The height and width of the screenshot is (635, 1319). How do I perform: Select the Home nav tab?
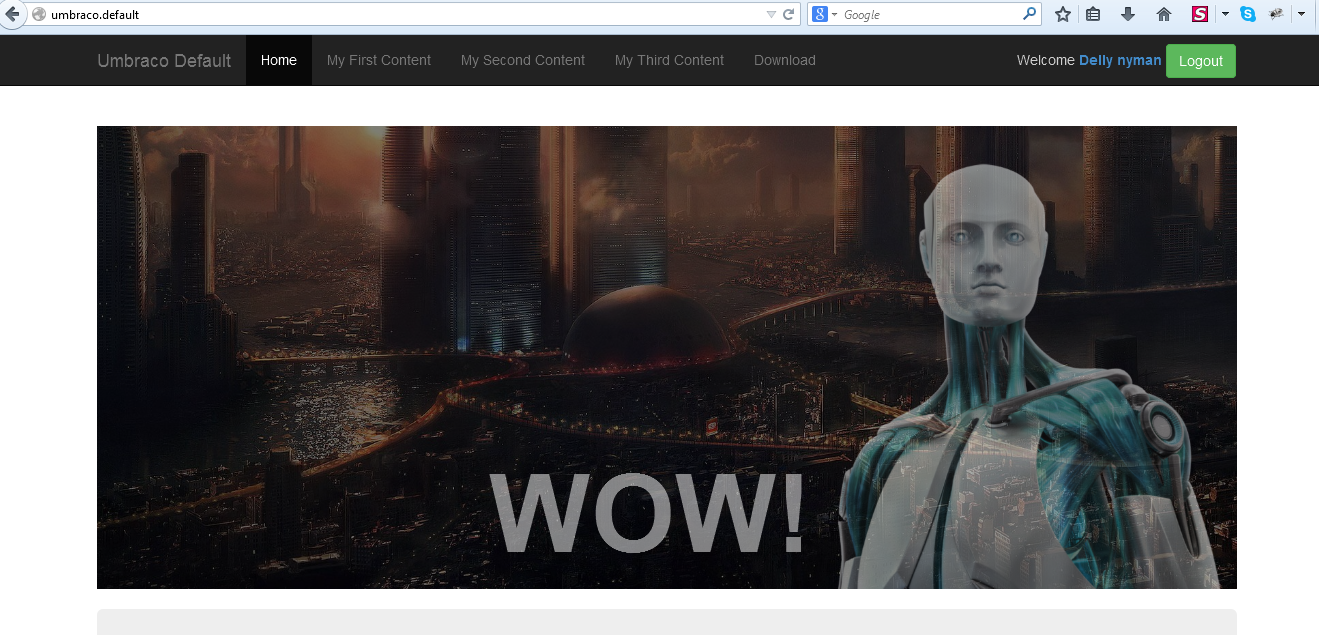click(279, 60)
